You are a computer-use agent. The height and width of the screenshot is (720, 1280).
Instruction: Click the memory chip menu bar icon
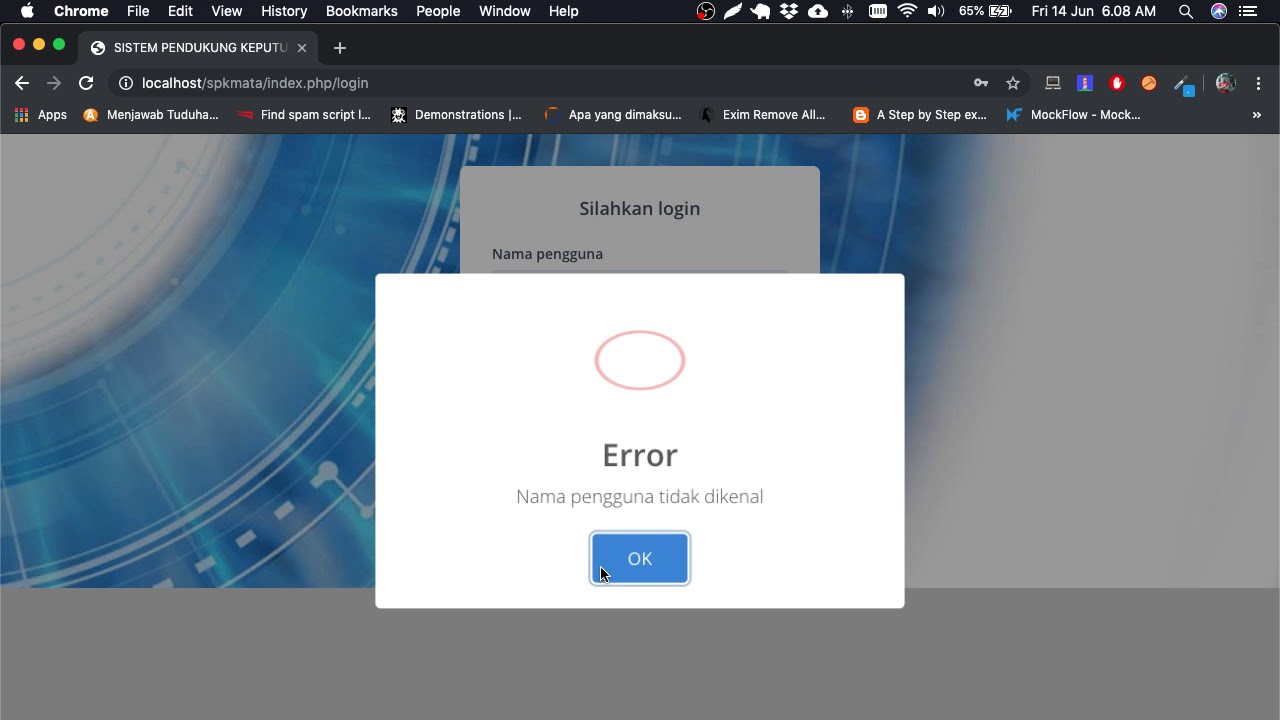[x=878, y=11]
